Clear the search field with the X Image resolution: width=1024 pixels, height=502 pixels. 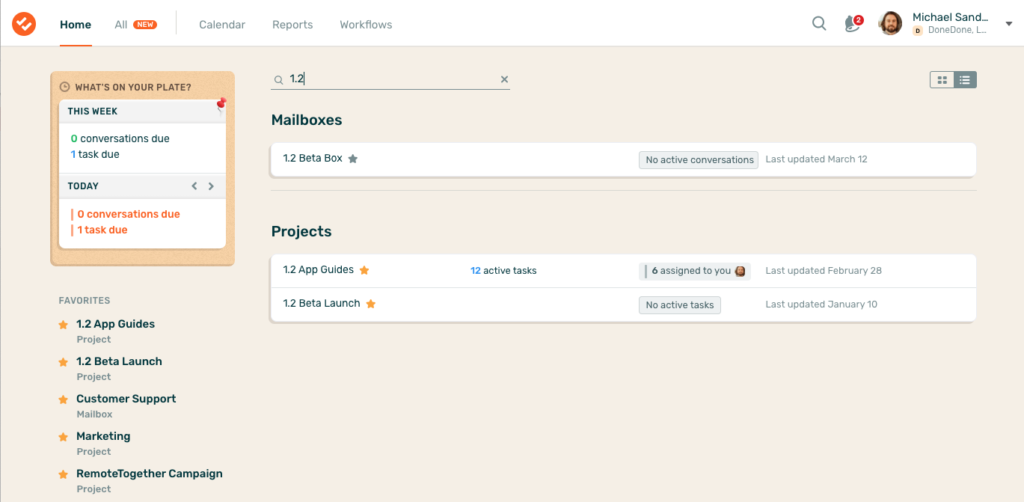coord(504,80)
